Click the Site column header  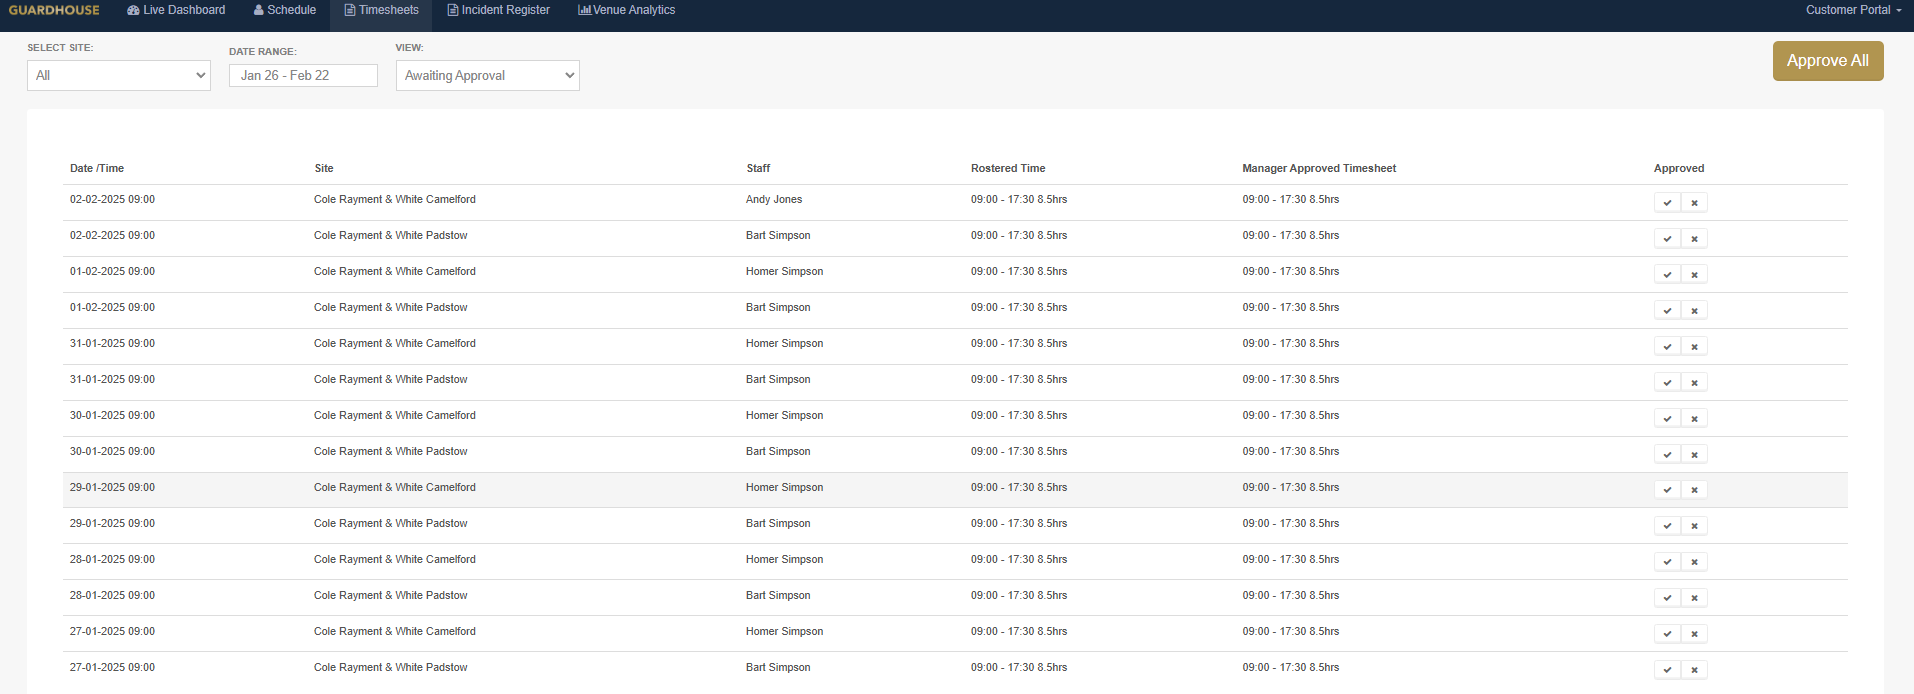324,168
